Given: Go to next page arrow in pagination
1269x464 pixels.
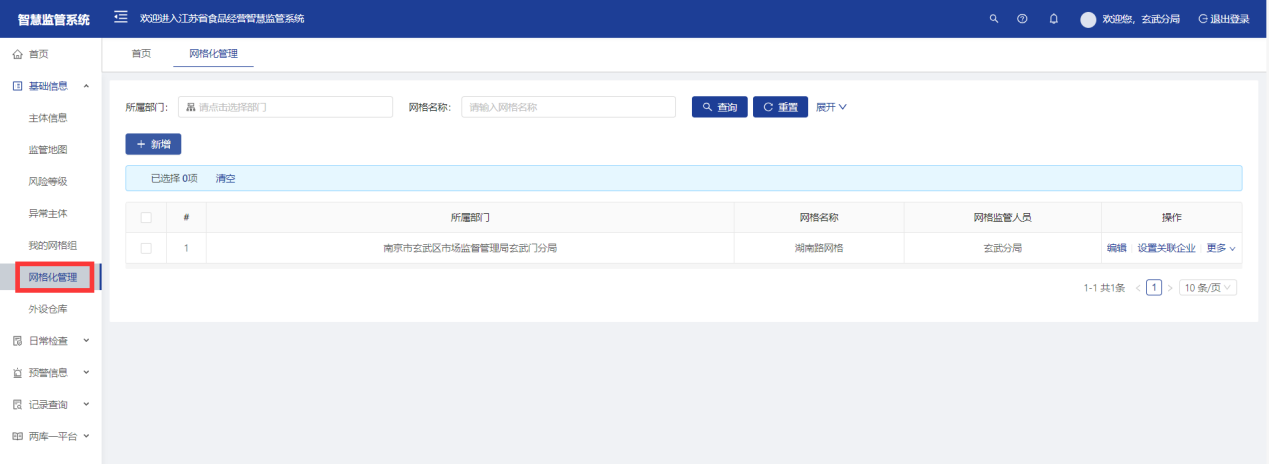Looking at the screenshot, I should [x=1170, y=288].
